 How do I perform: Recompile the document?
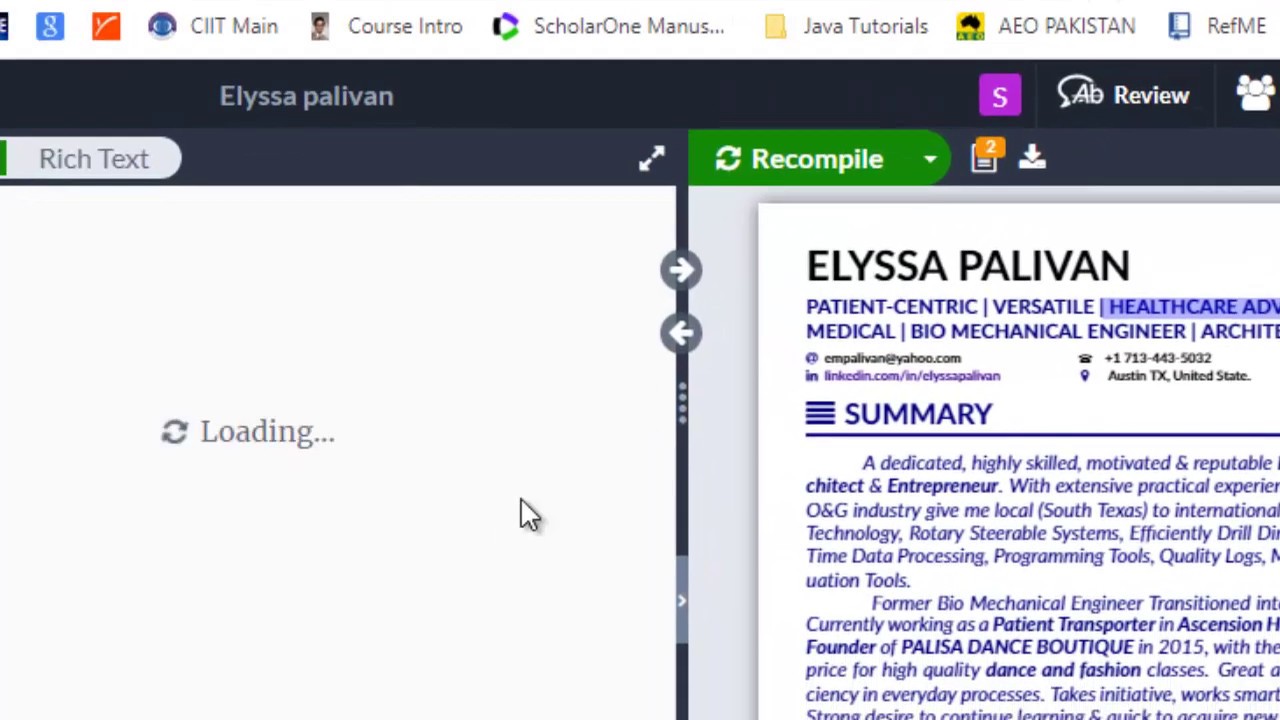coord(800,159)
